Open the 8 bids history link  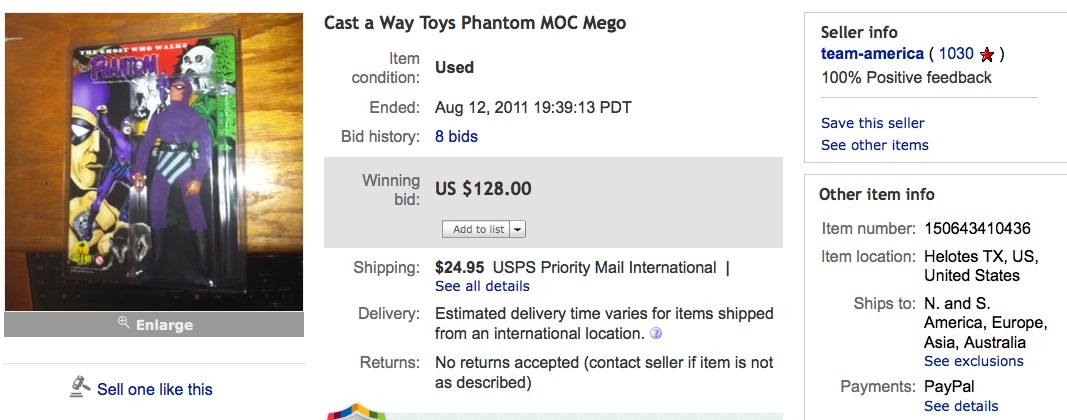pos(456,137)
